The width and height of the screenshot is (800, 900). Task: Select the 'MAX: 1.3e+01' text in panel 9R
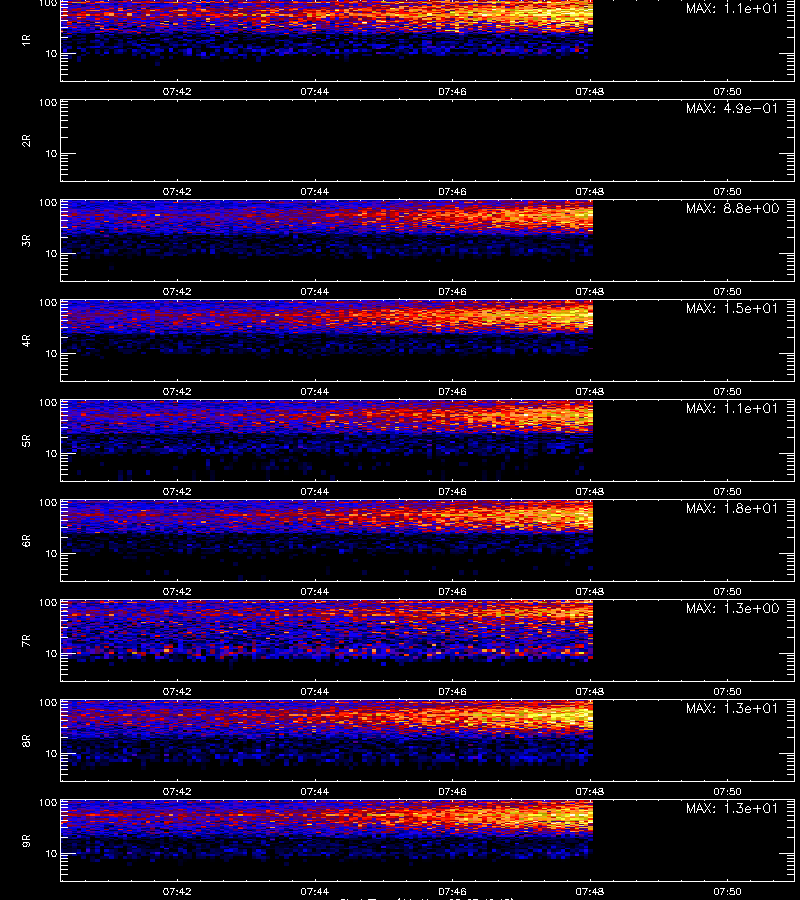click(x=732, y=808)
